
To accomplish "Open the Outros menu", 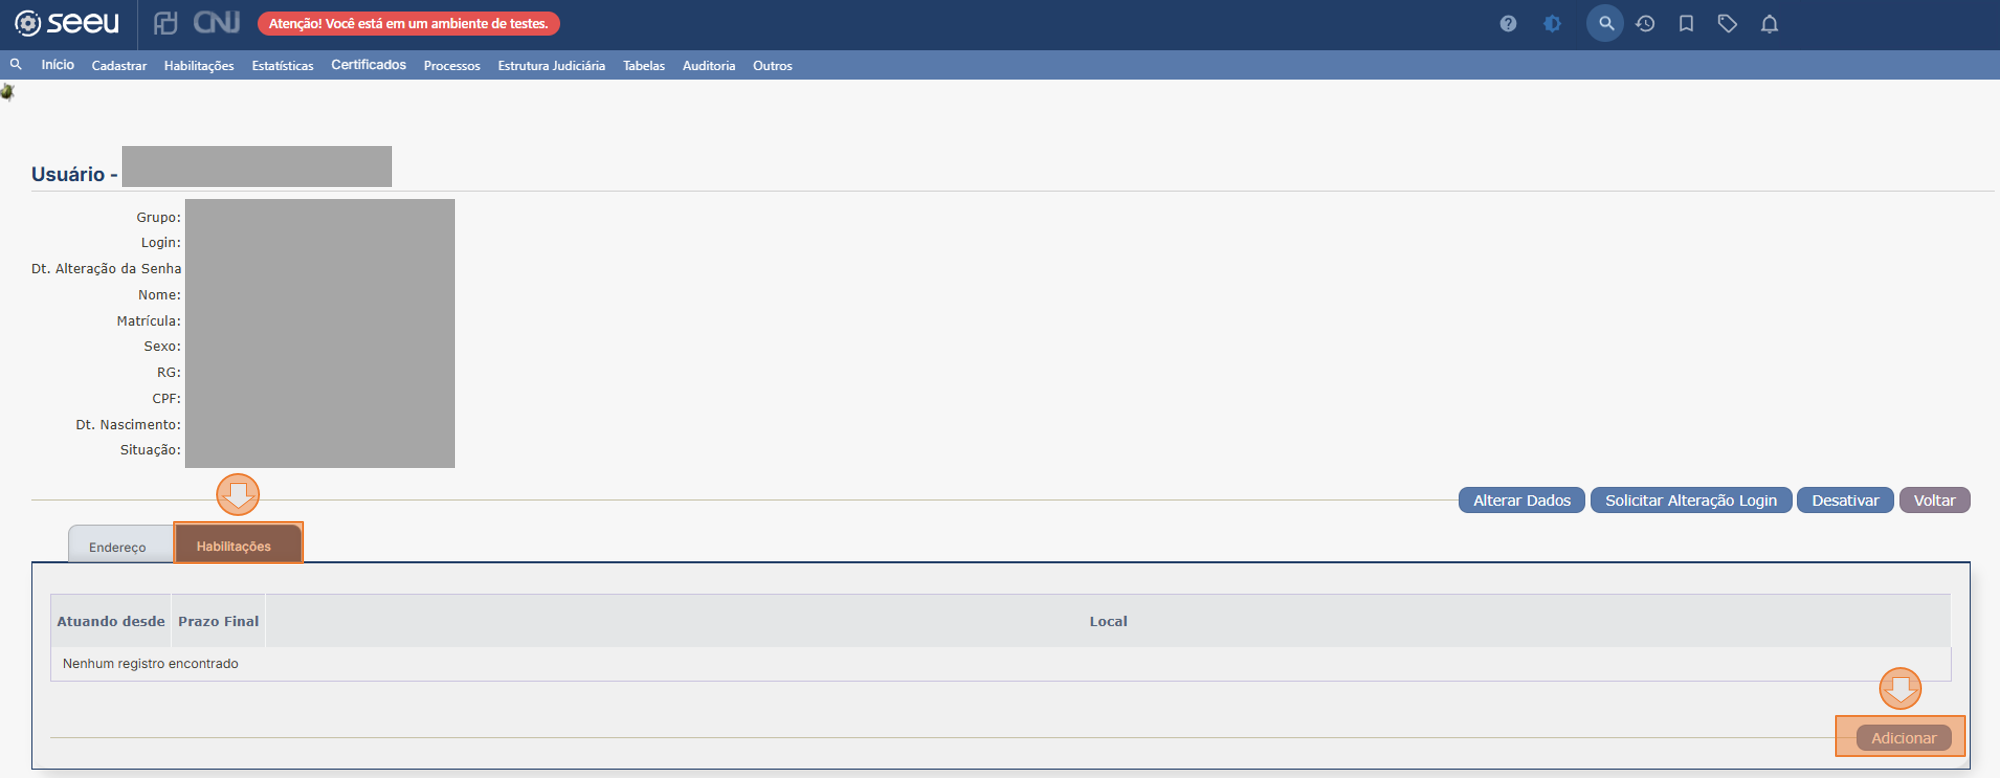I will pos(772,66).
